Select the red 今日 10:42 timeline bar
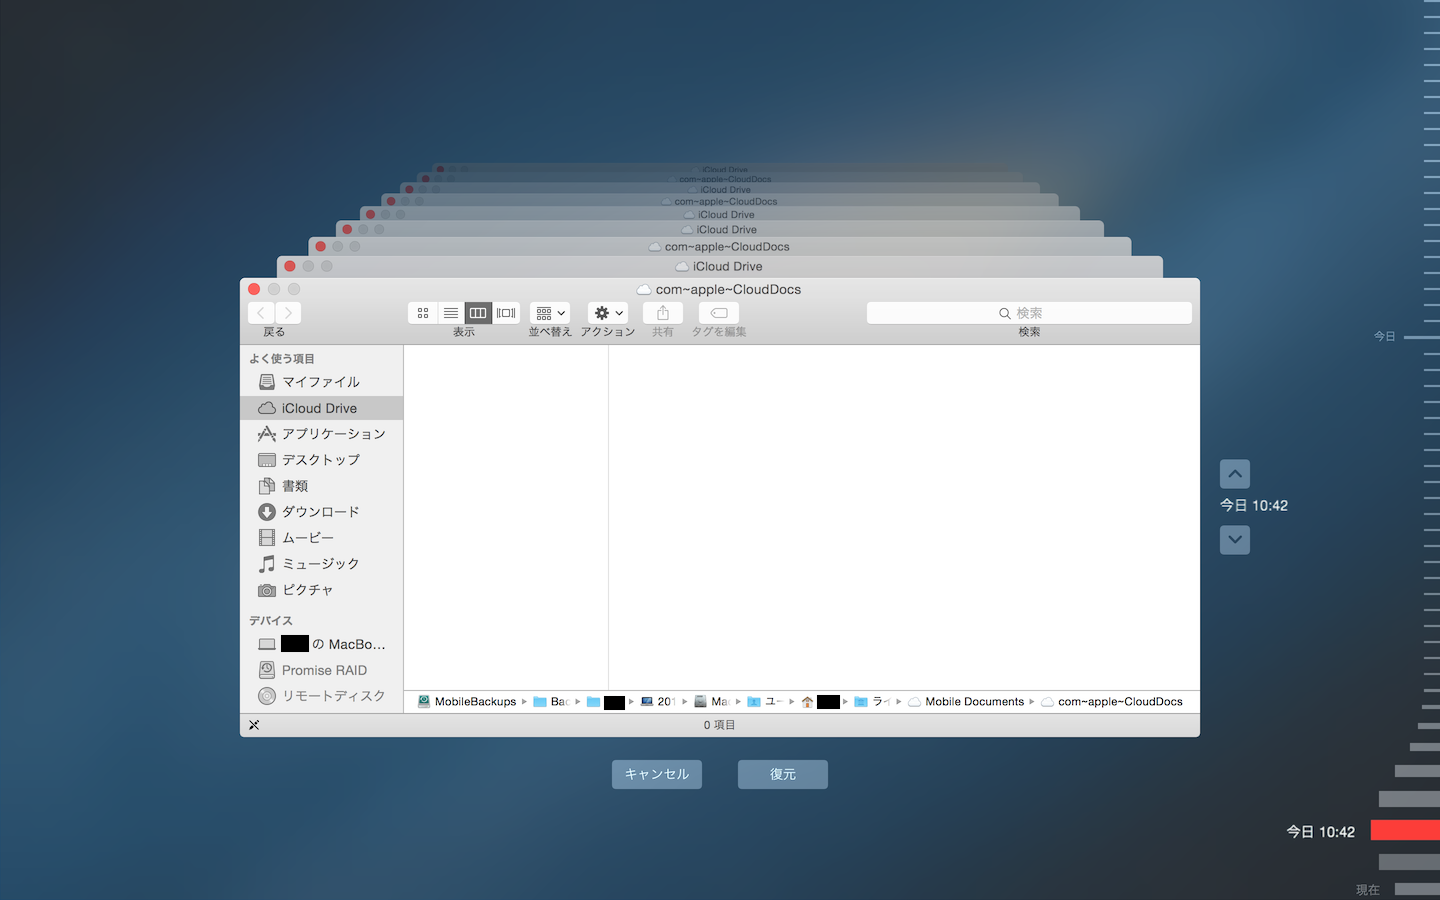 1405,830
